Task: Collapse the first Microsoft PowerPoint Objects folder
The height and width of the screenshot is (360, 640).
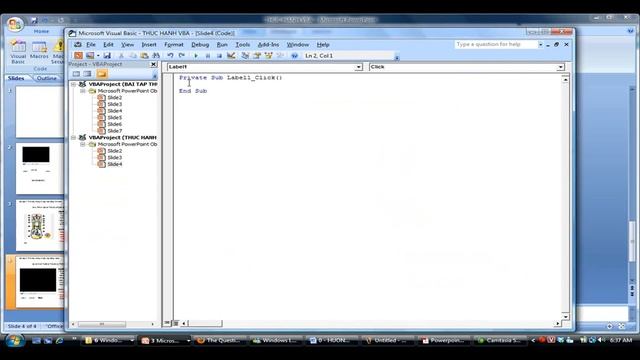Action: pos(83,91)
